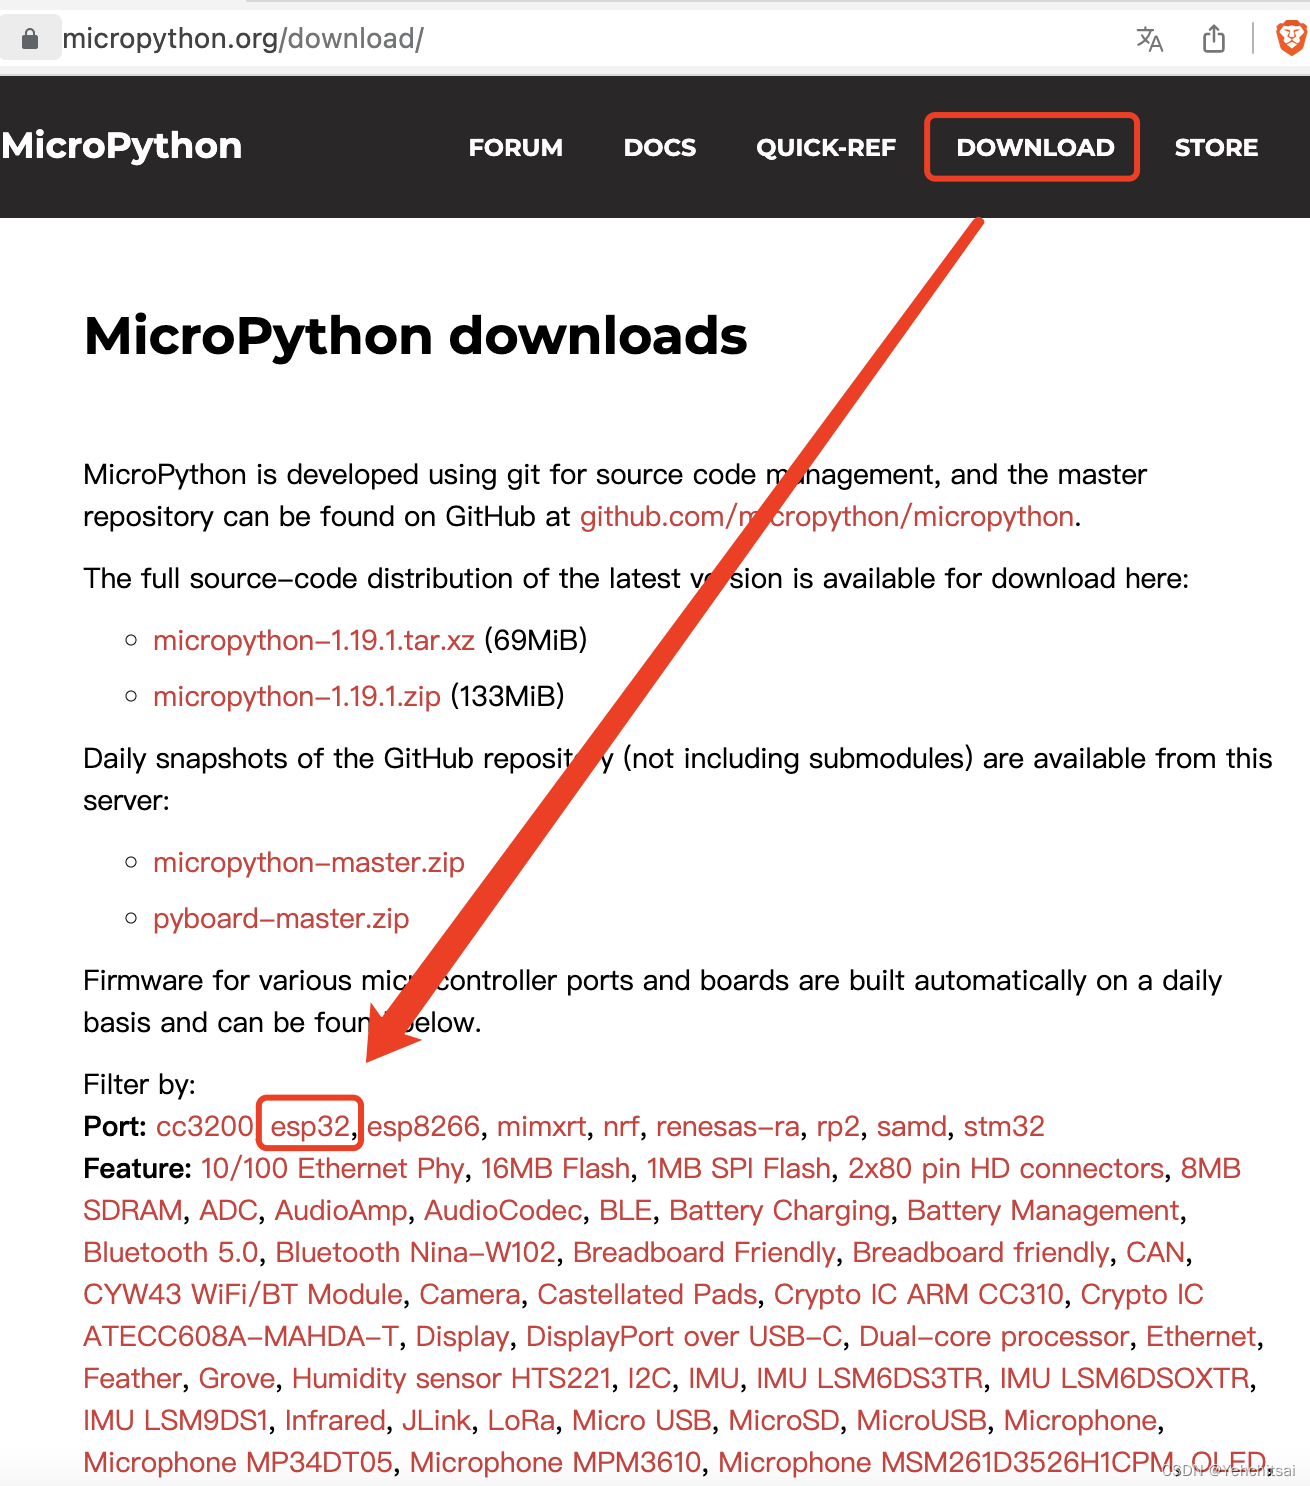1310x1486 pixels.
Task: Open the page translate icon
Action: [x=1150, y=39]
